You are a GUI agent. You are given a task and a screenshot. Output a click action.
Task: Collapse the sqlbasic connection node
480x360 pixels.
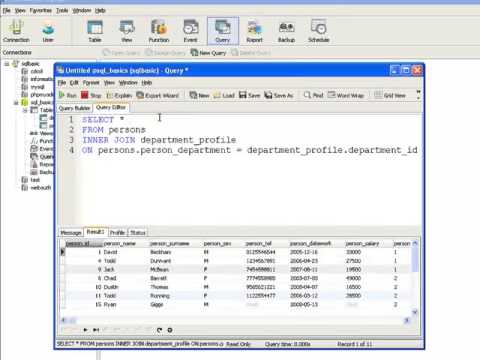(7, 63)
